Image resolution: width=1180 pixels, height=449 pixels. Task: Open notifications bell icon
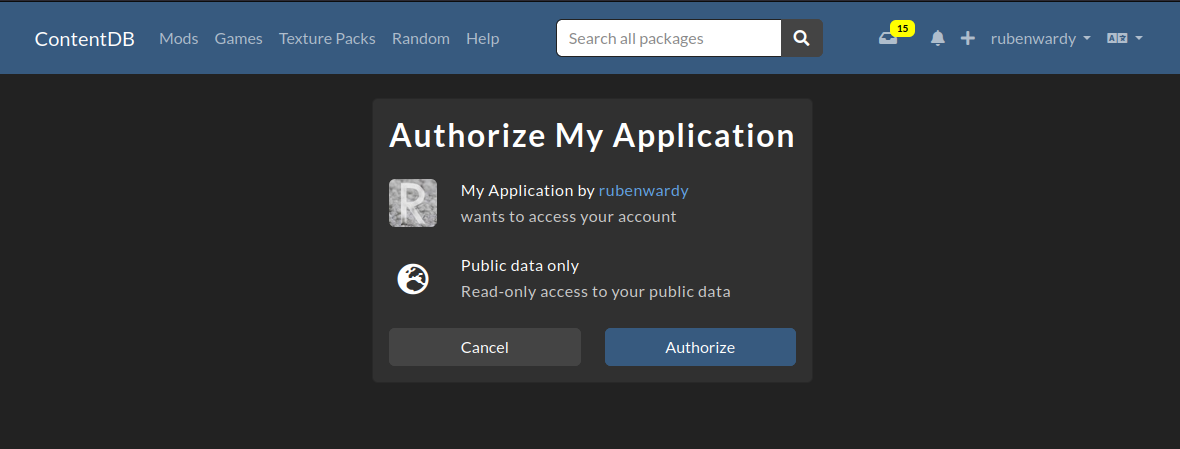tap(938, 38)
